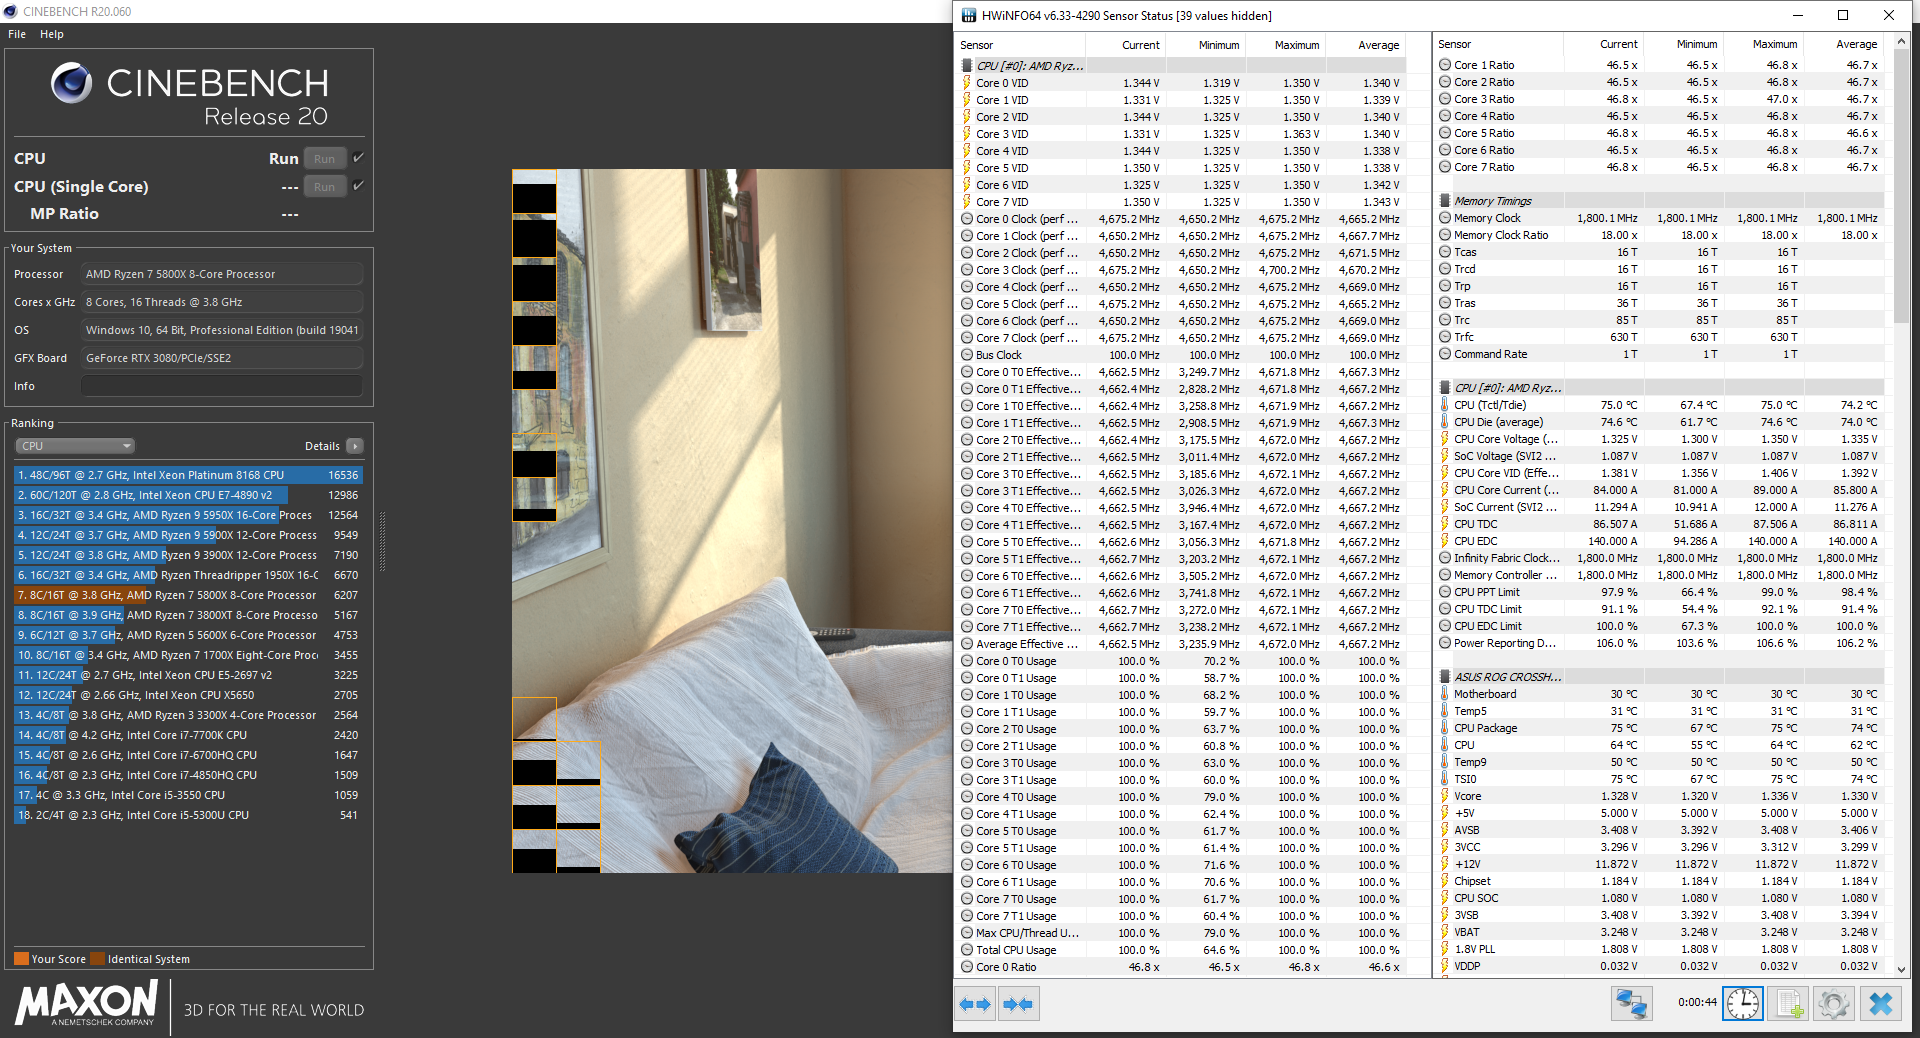The height and width of the screenshot is (1038, 1920).
Task: Click the HWiNFO64 title bar app icon
Action: (x=968, y=15)
